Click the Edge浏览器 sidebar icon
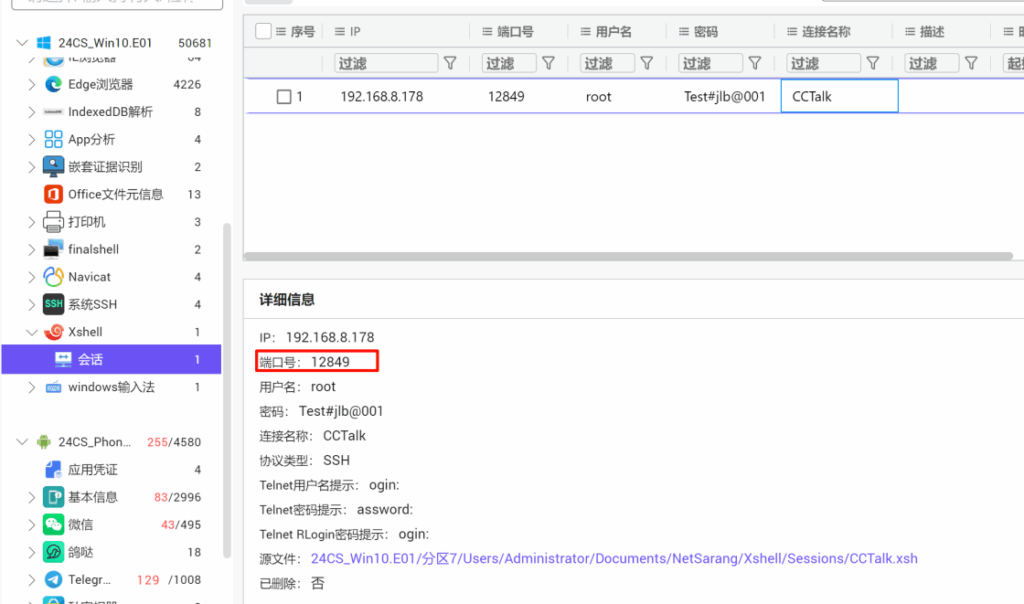Viewport: 1024px width, 604px height. pyautogui.click(x=51, y=84)
